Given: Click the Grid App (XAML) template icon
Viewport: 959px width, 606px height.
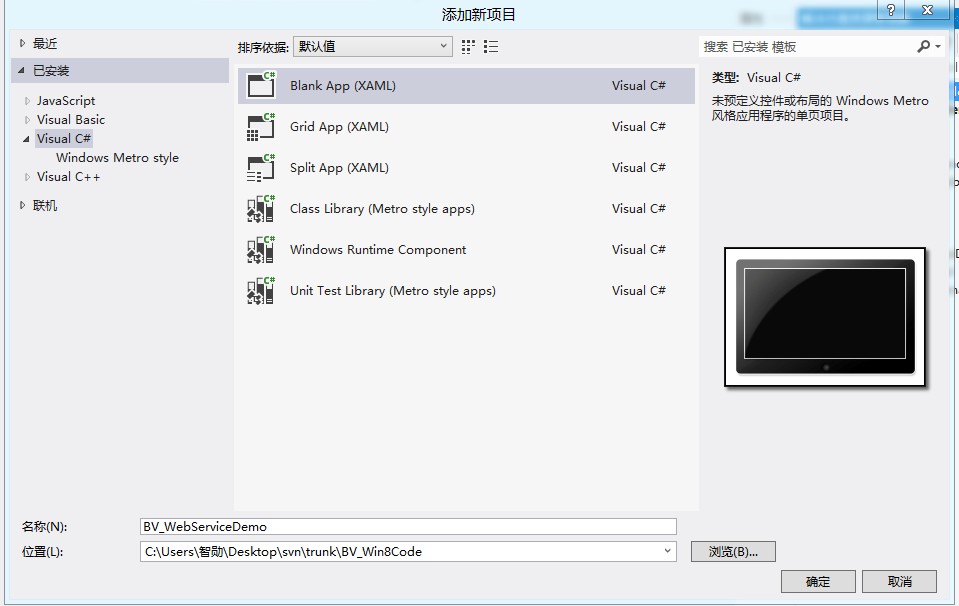Looking at the screenshot, I should [x=260, y=127].
